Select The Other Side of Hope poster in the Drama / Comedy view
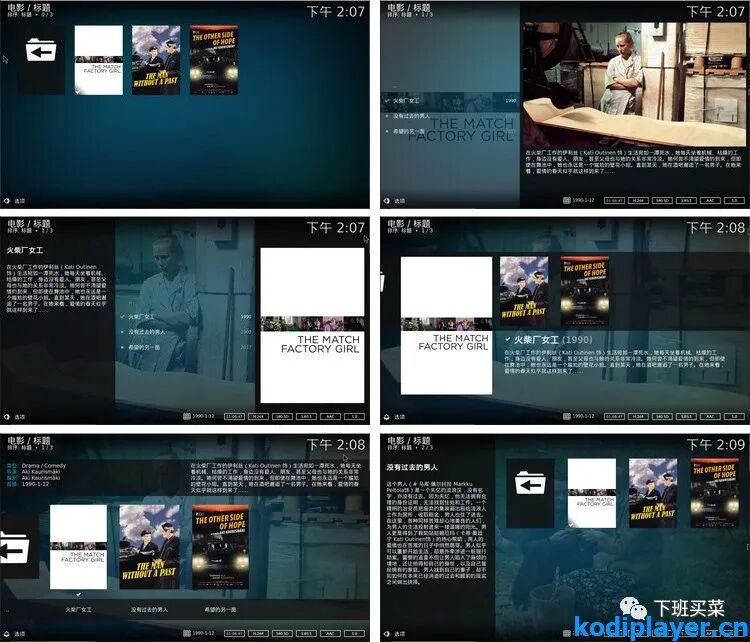 point(221,547)
